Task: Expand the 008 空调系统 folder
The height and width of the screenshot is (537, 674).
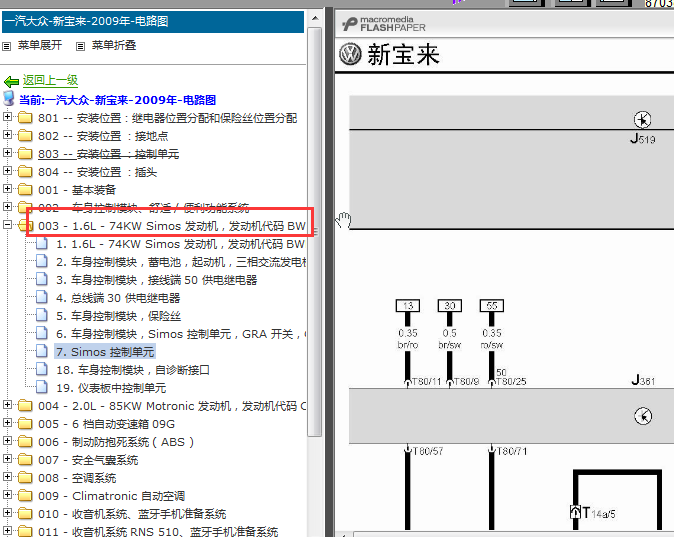Action: [7, 477]
